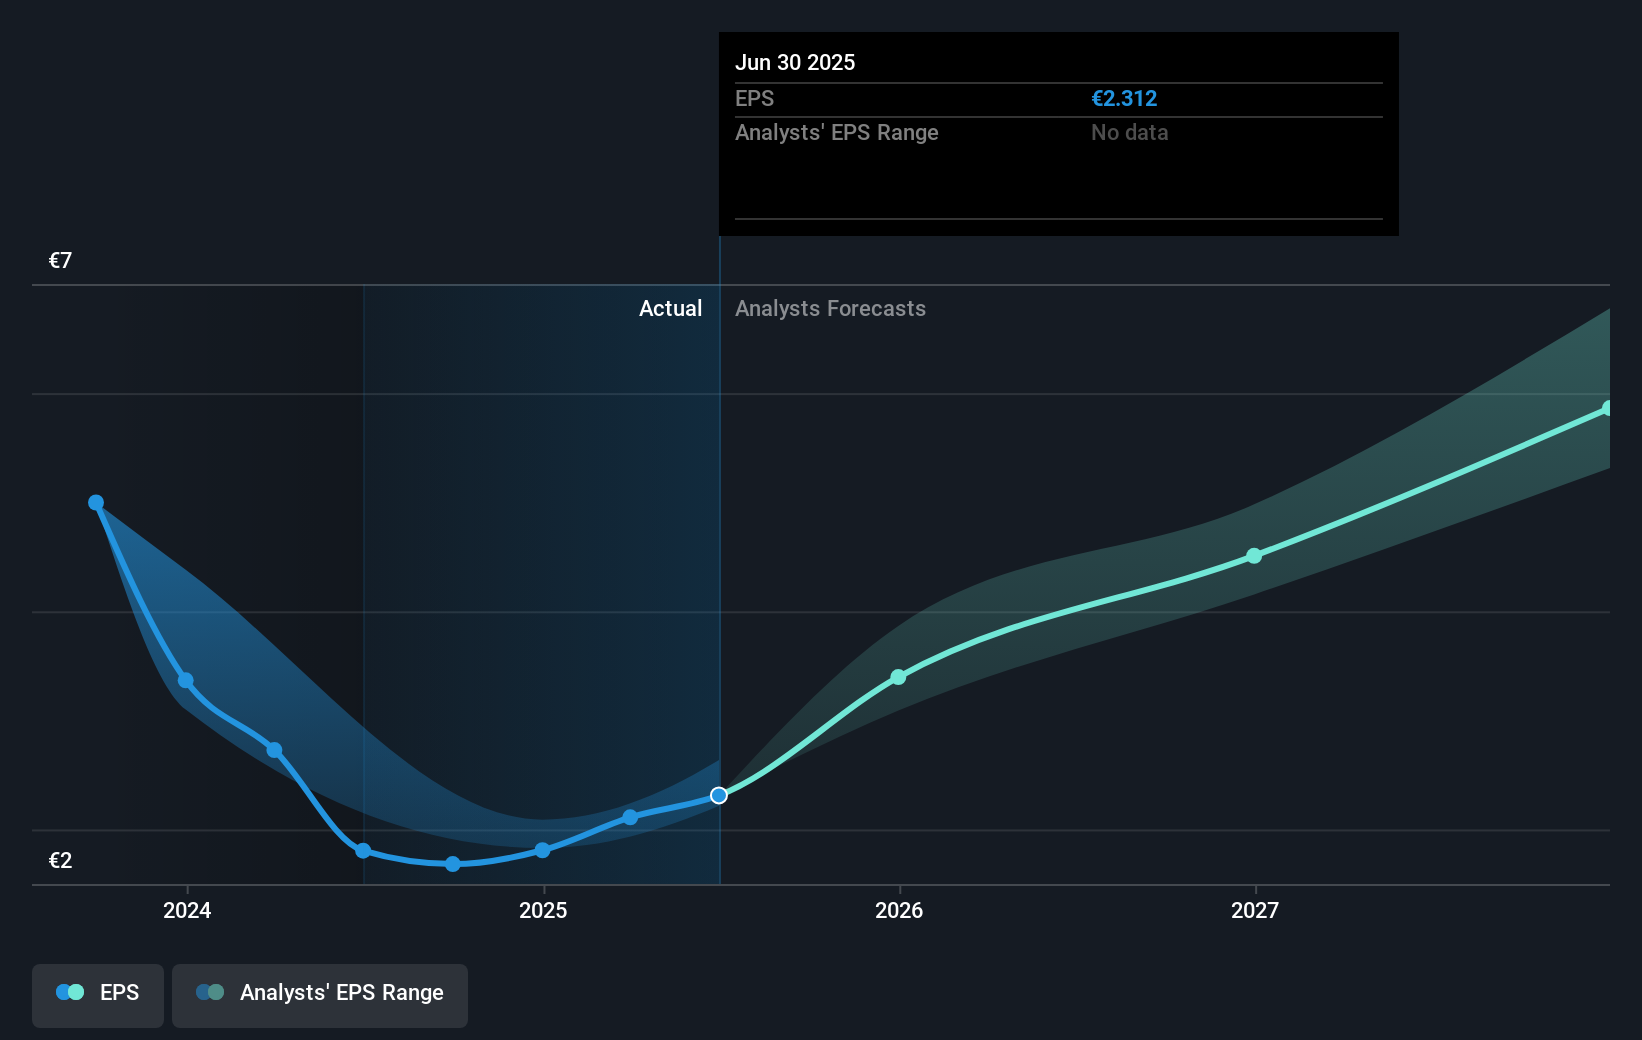1642x1040 pixels.
Task: Select the Analysts Forecasts section label
Action: pyautogui.click(x=830, y=308)
